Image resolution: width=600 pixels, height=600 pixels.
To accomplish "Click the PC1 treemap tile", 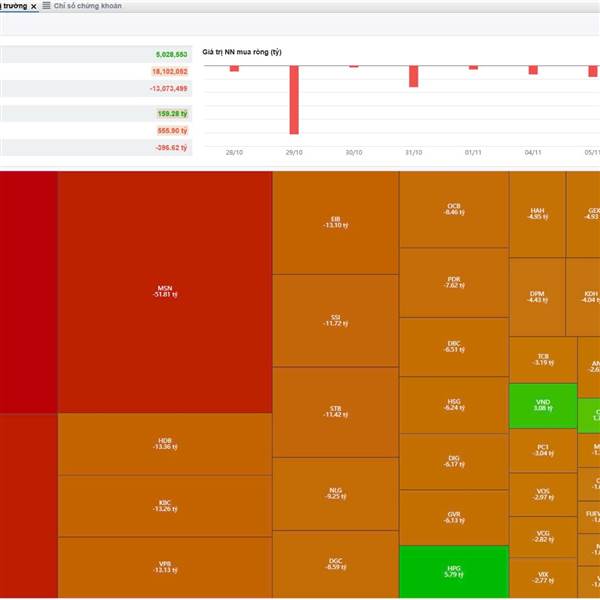I will point(543,450).
